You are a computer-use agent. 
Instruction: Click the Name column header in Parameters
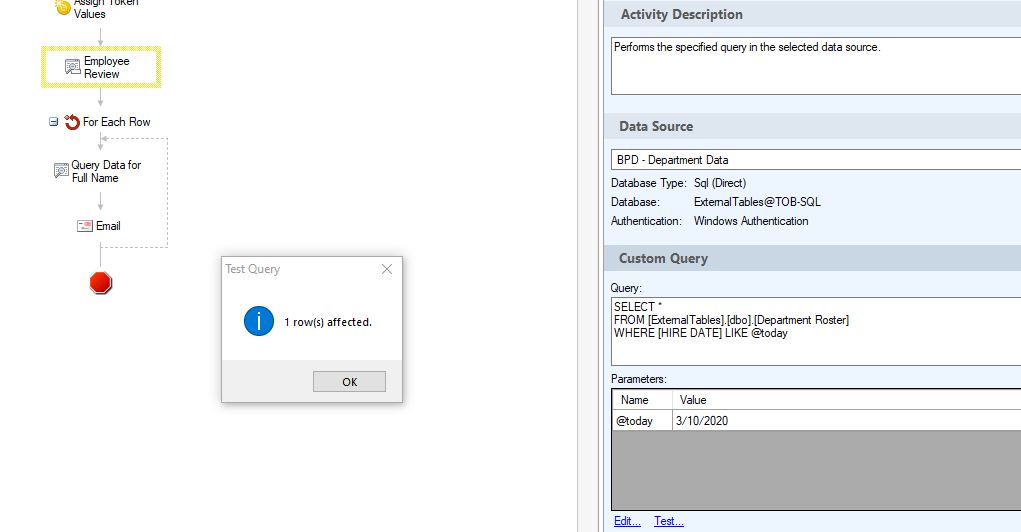pyautogui.click(x=642, y=400)
